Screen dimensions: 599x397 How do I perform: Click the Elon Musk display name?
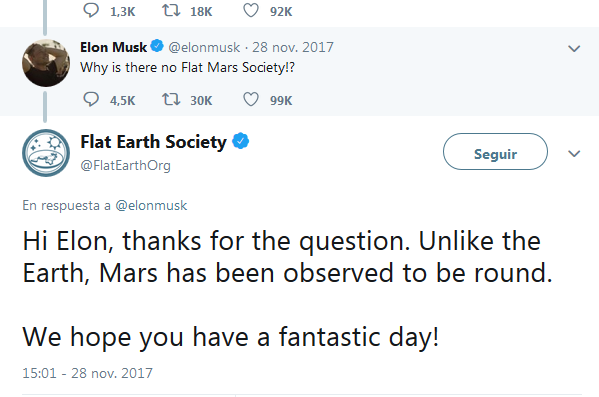point(113,47)
